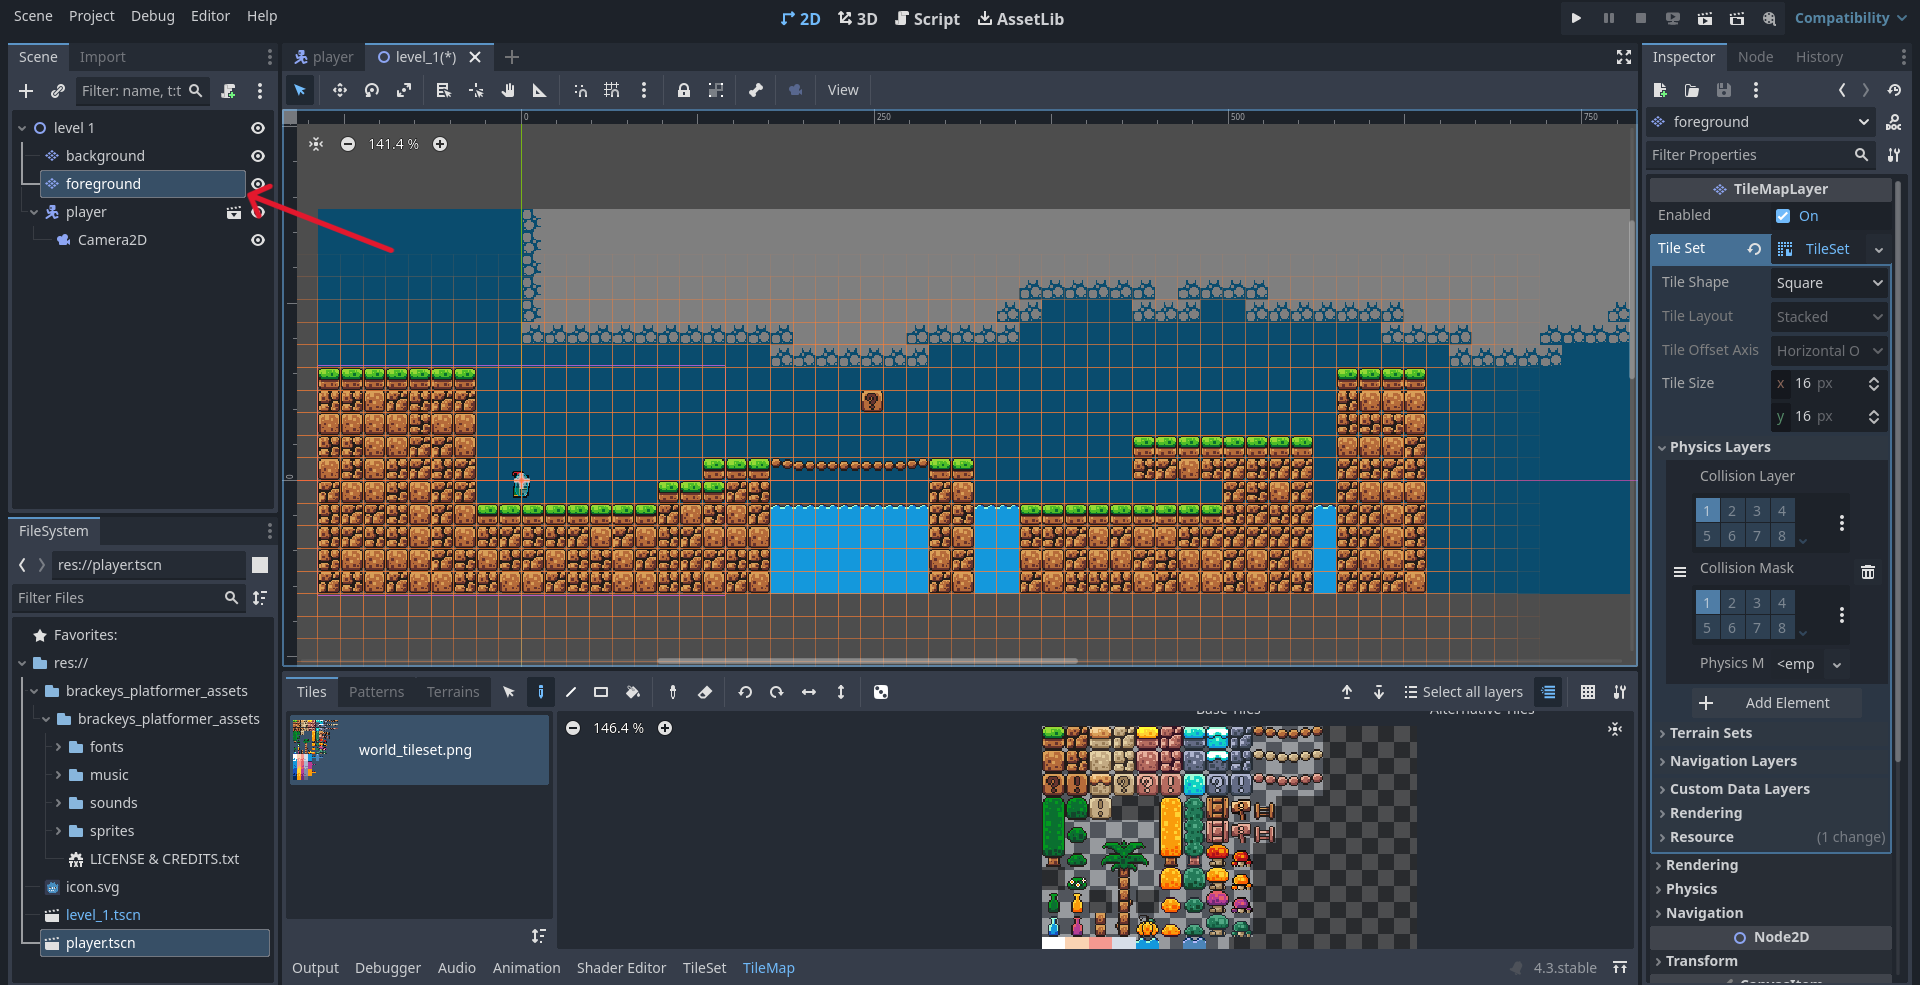Flip tile horizontally
This screenshot has width=1920, height=985.
(809, 692)
